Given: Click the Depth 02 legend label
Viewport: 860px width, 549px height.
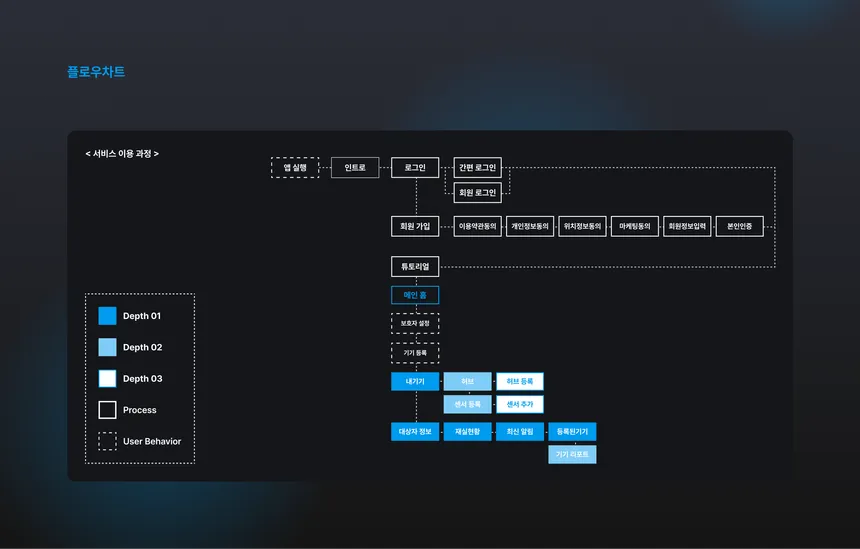Looking at the screenshot, I should click(143, 347).
